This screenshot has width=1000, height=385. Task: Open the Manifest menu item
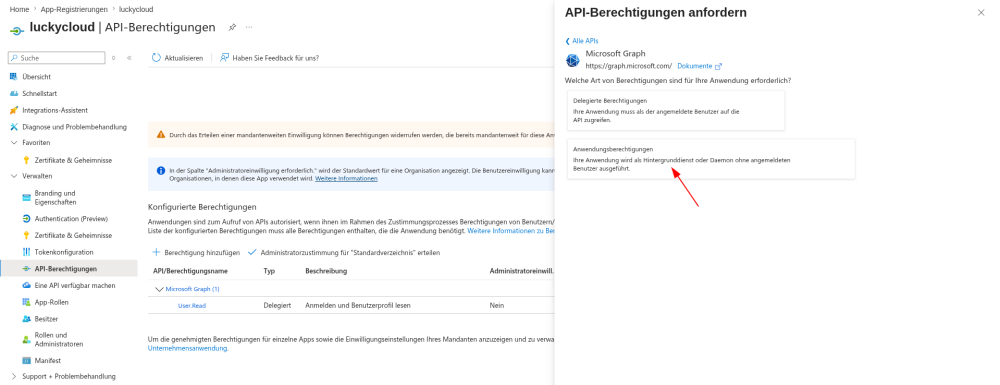click(48, 360)
